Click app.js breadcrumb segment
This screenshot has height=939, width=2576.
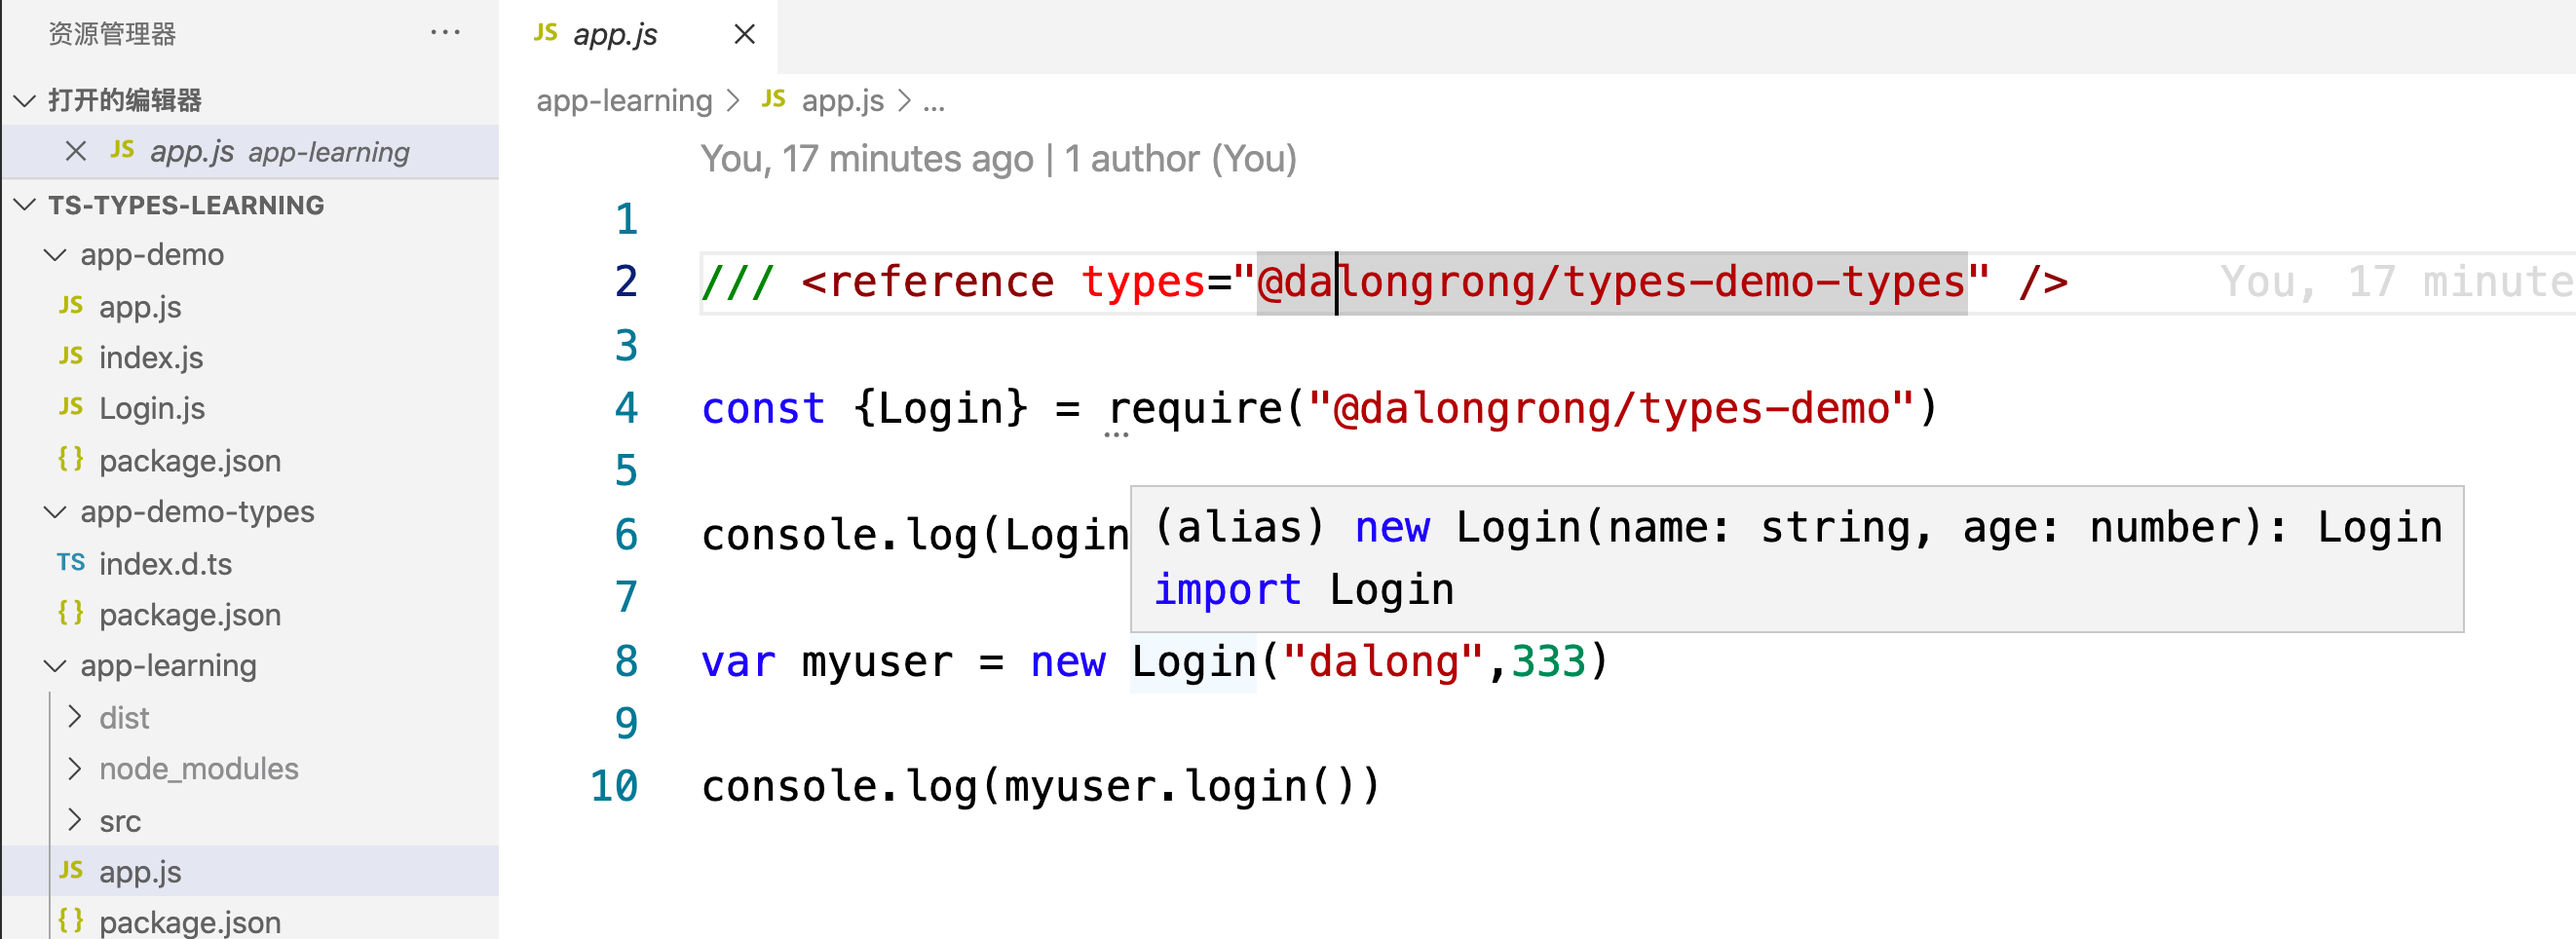(842, 101)
